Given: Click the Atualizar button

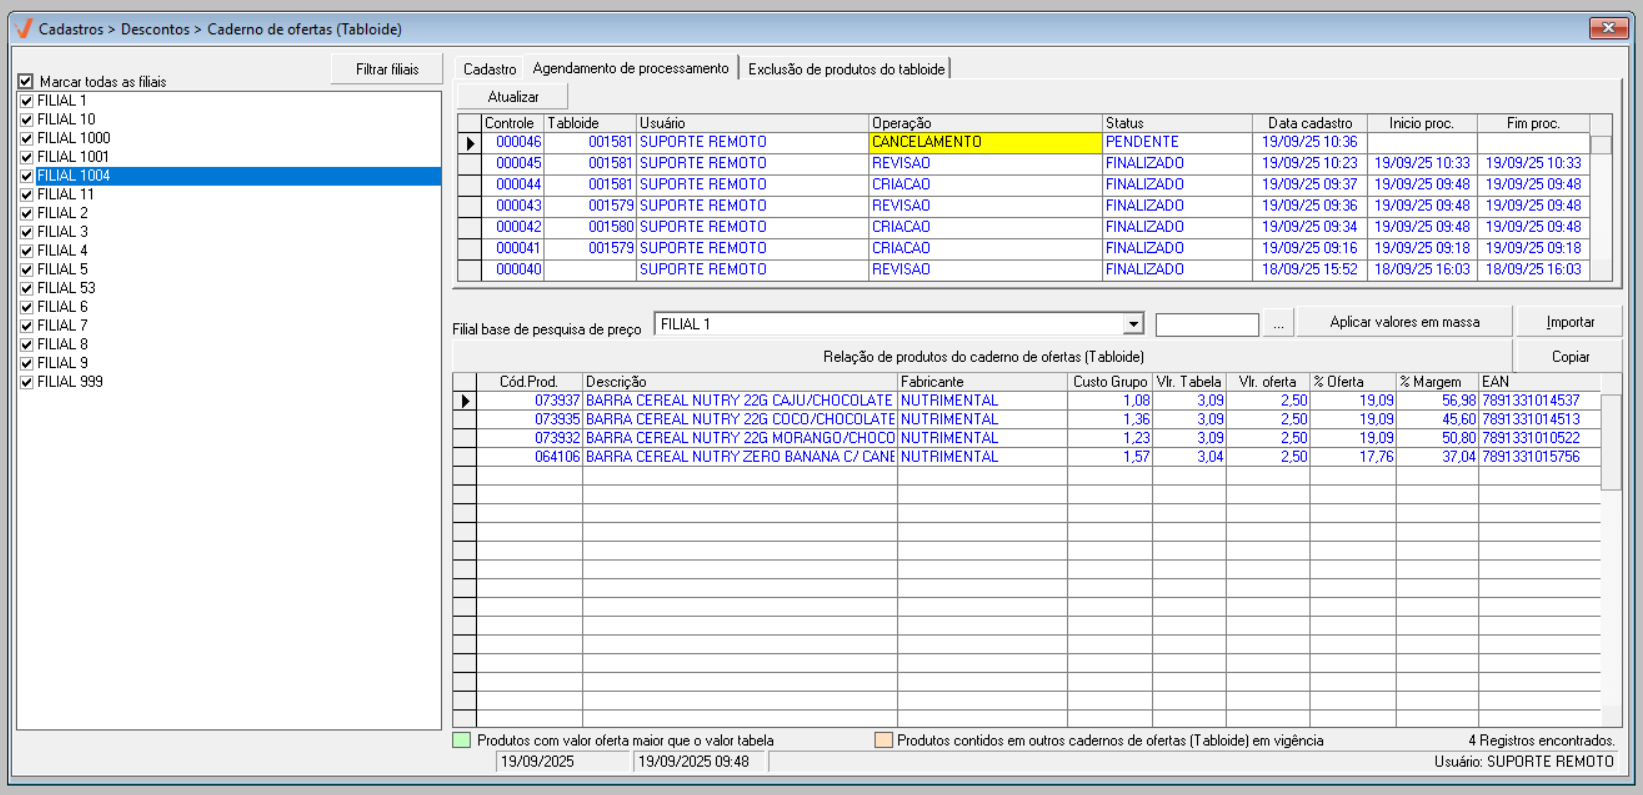Looking at the screenshot, I should point(513,97).
